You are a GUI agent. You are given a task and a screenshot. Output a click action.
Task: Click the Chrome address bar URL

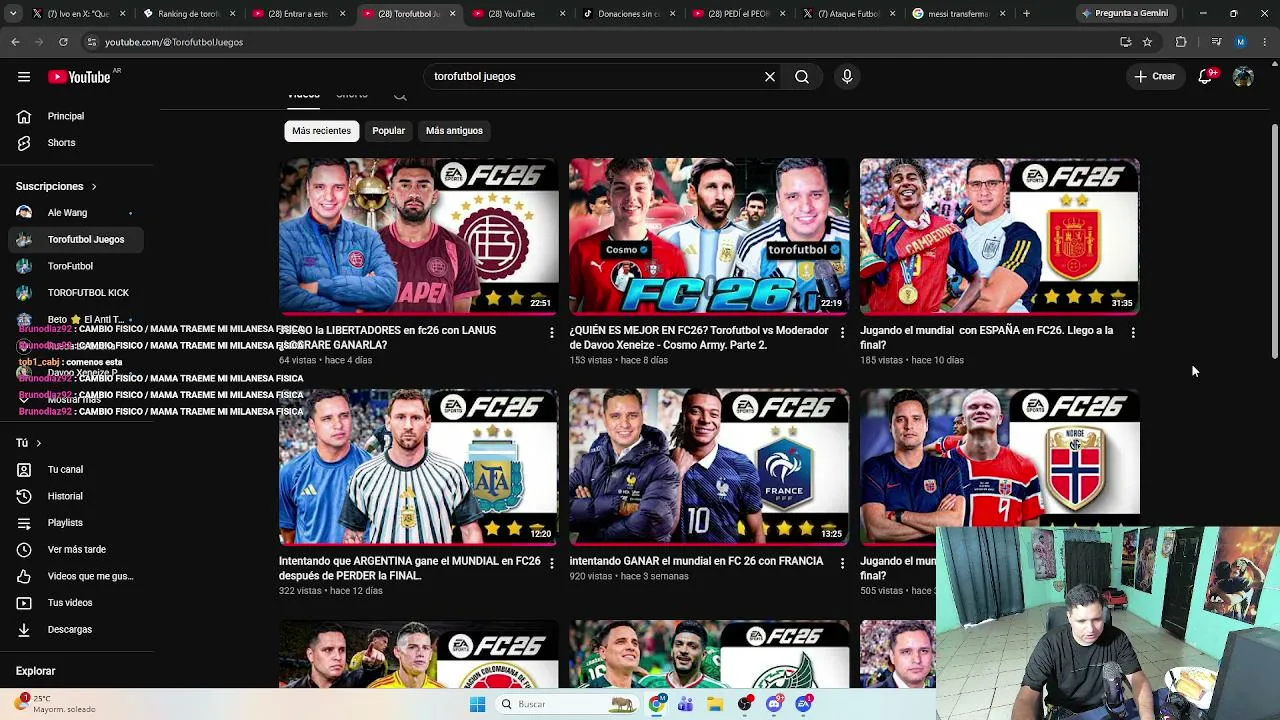[x=174, y=42]
